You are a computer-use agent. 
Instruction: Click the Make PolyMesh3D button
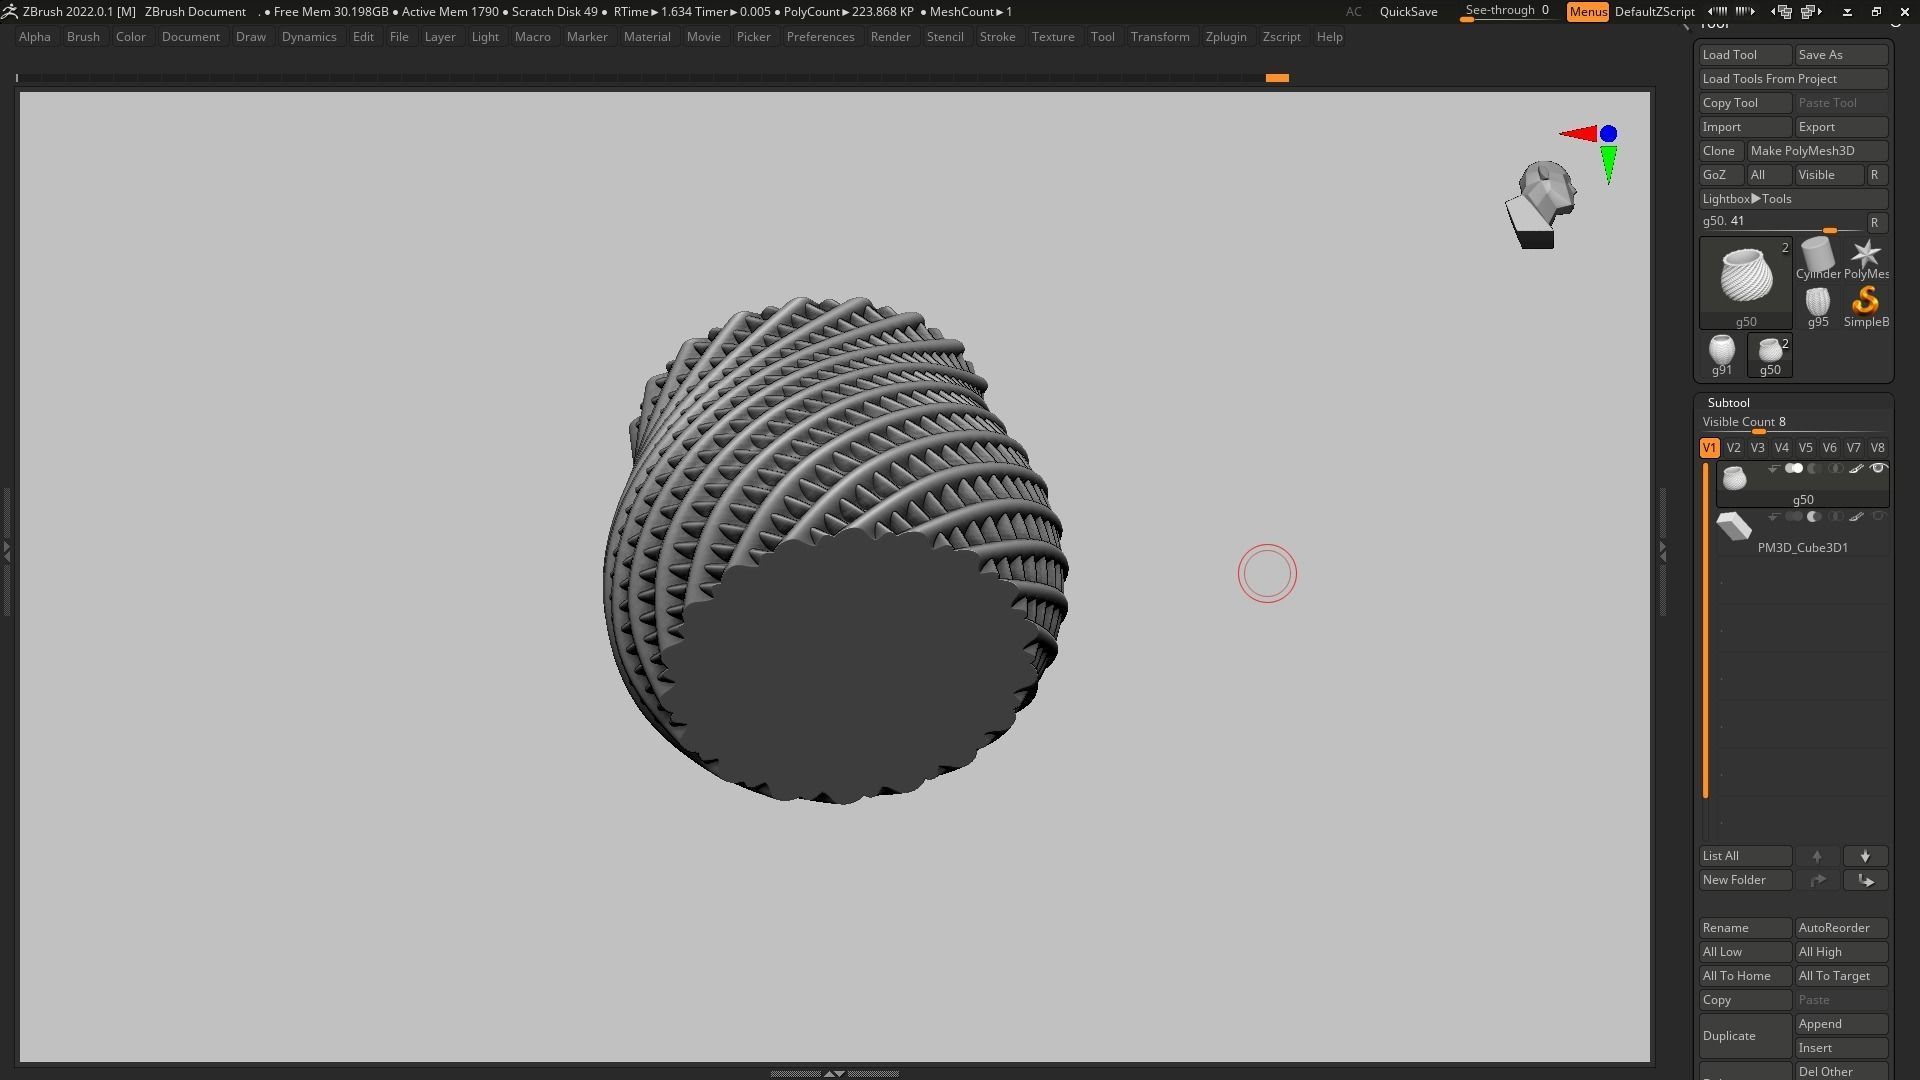coord(1816,151)
